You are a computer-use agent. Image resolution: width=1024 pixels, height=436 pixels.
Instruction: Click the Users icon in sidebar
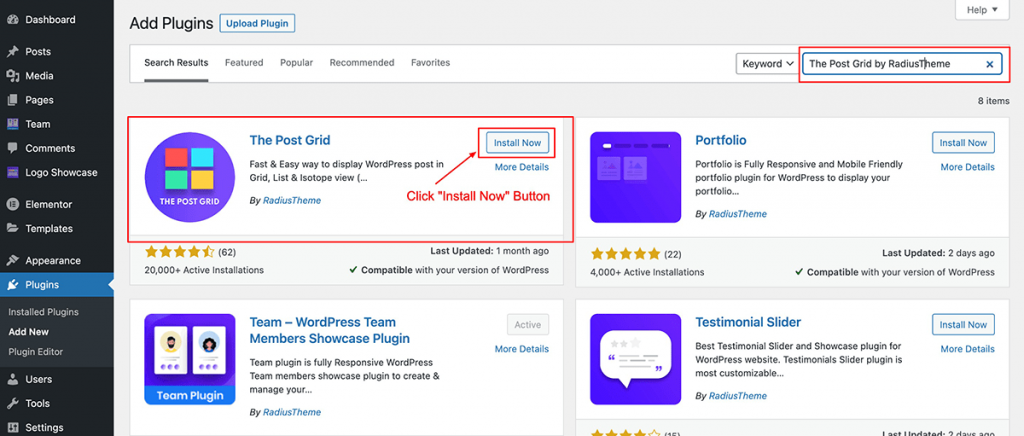tap(12, 379)
